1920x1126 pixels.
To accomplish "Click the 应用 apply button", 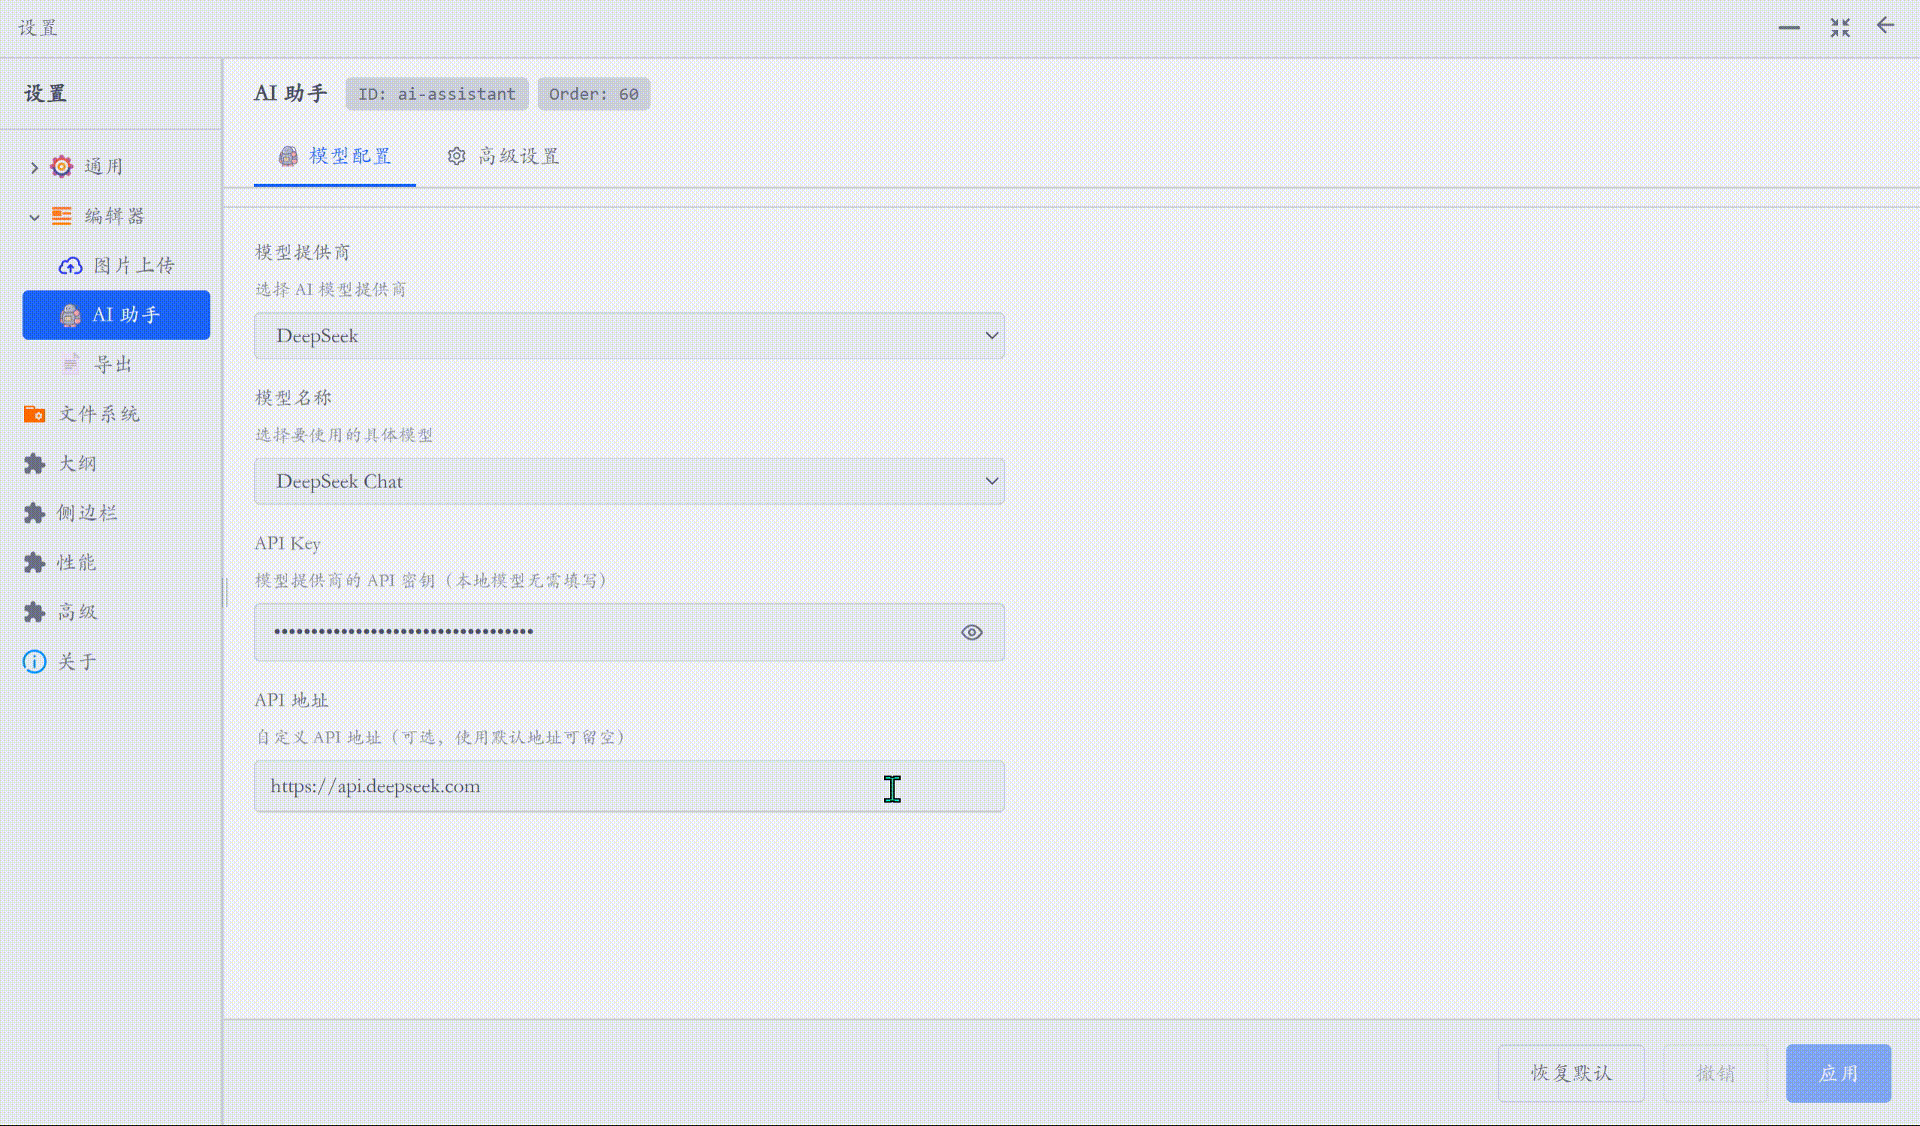I will [1837, 1073].
